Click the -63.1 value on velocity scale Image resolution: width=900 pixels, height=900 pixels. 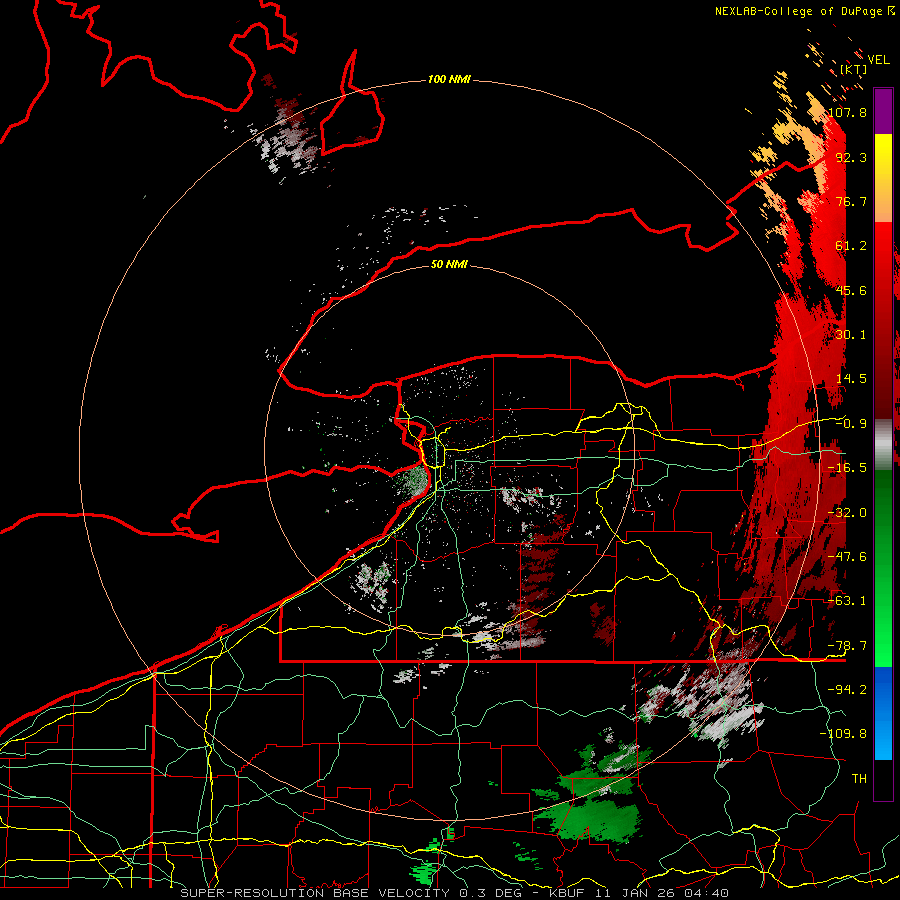point(847,601)
